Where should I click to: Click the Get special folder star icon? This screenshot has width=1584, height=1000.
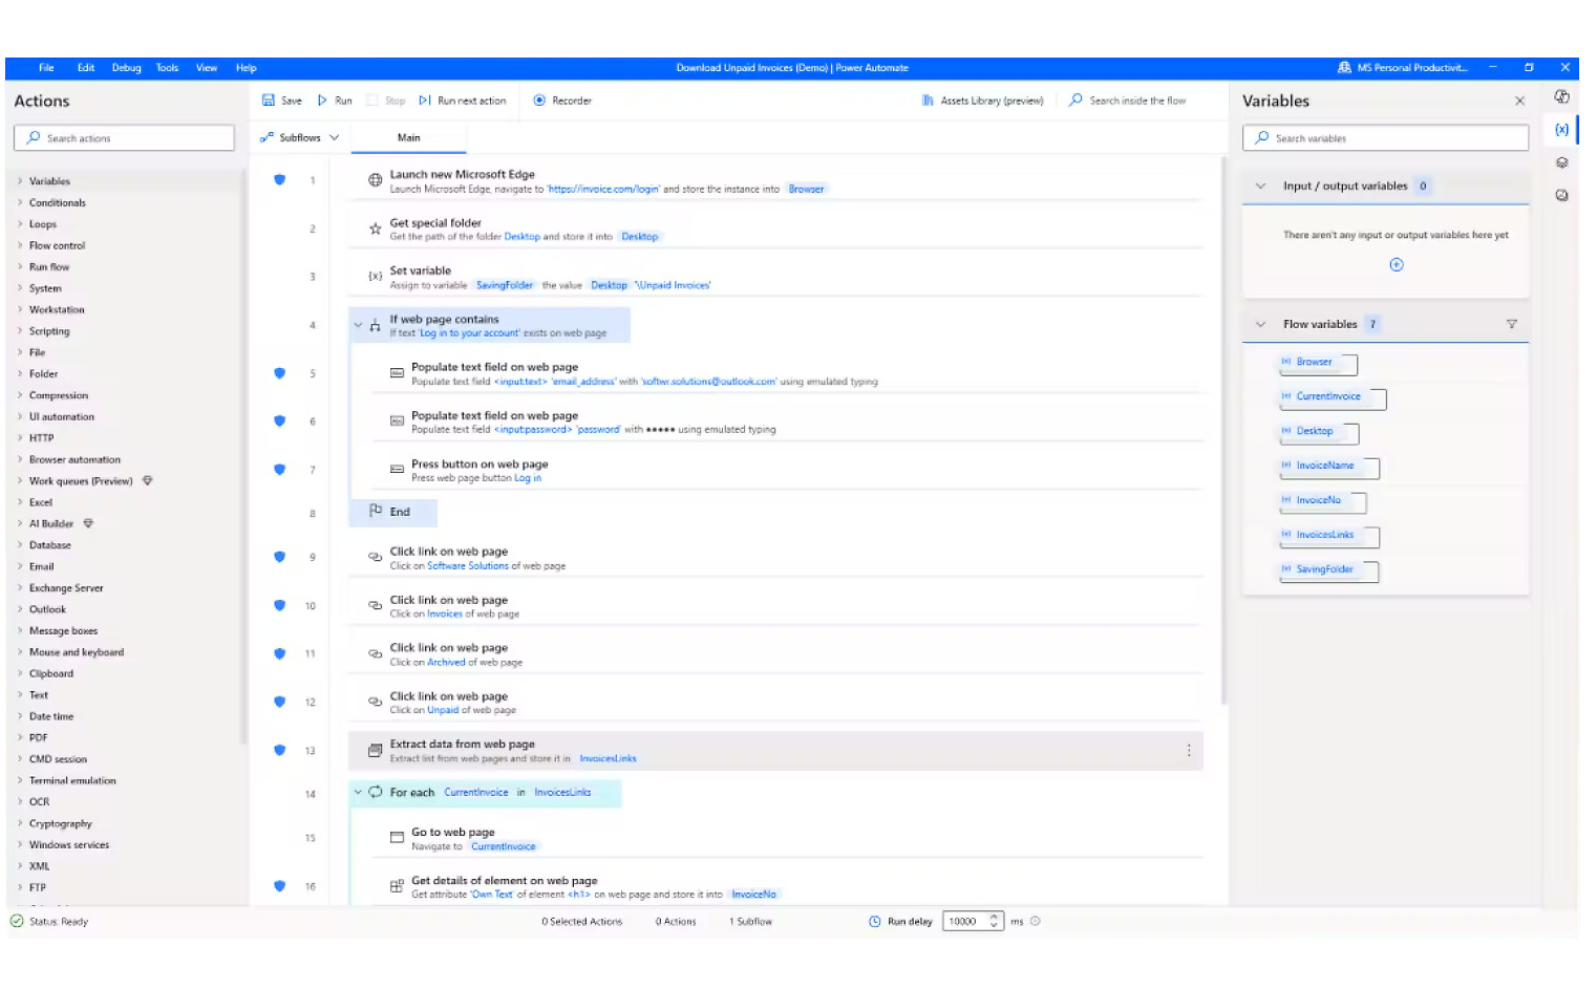(x=375, y=229)
